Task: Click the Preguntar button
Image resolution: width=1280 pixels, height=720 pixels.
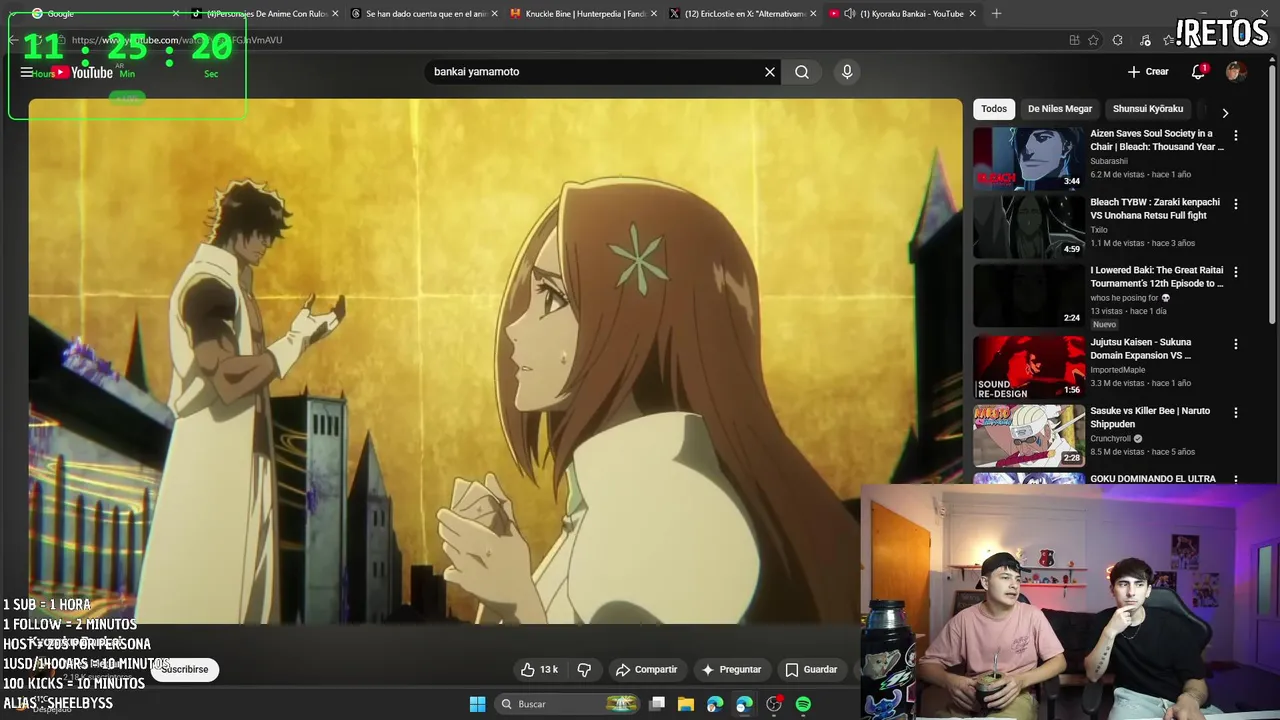Action: click(x=731, y=669)
